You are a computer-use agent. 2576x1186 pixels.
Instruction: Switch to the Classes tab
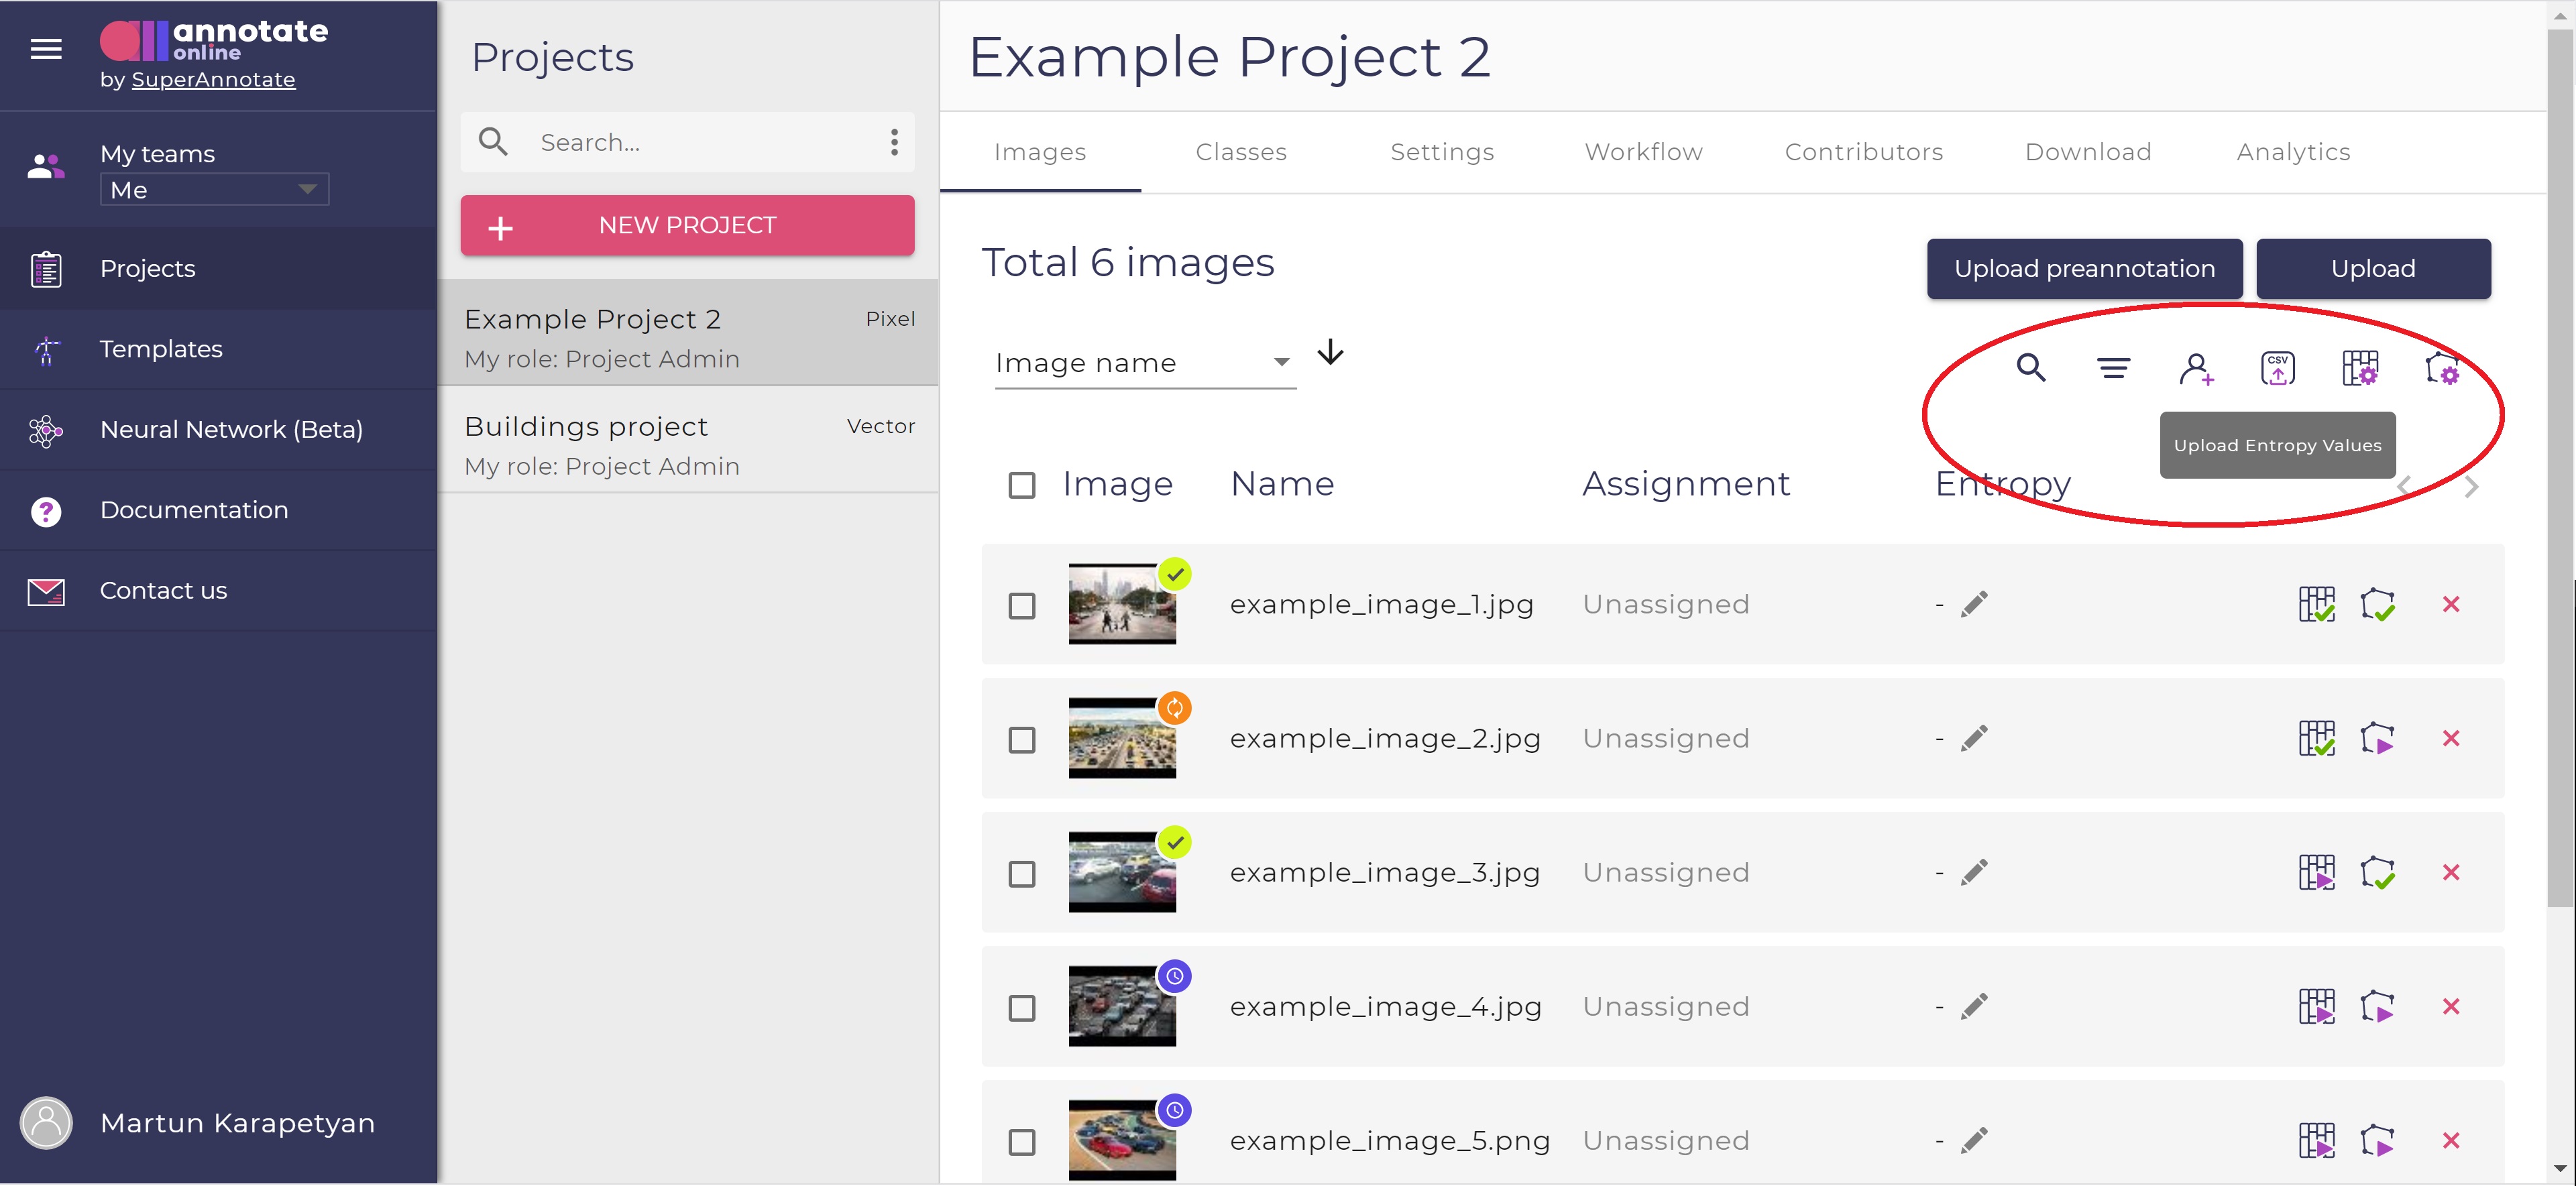pos(1240,152)
